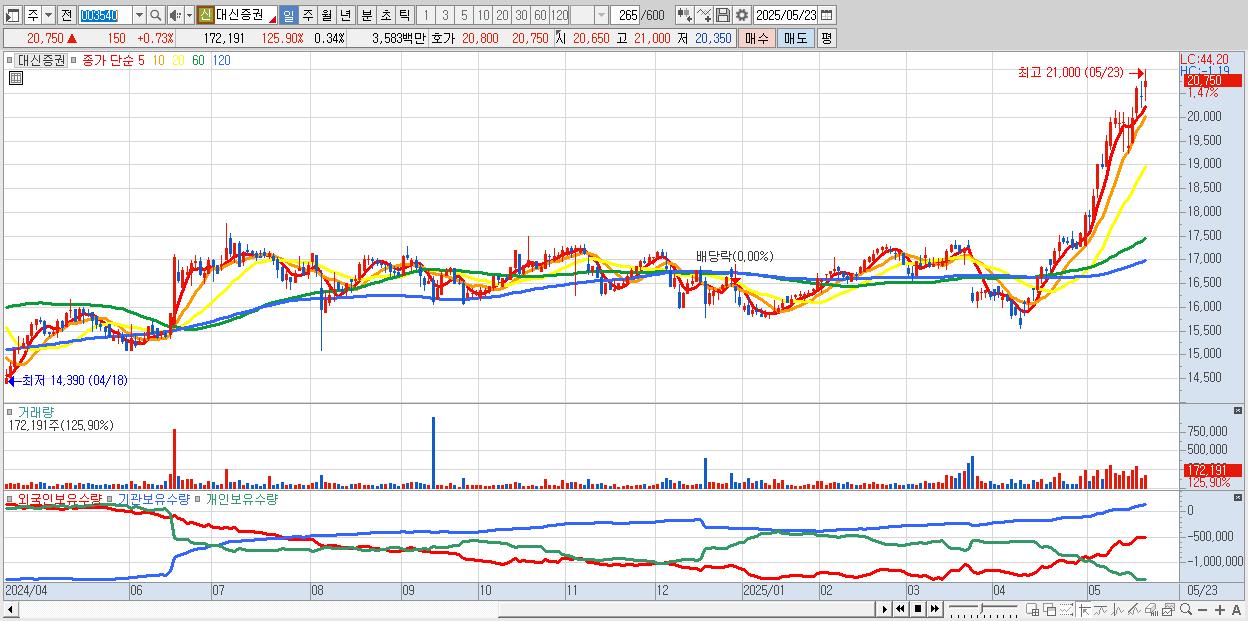This screenshot has width=1248, height=621.
Task: Choose the 3 interval button
Action: [x=445, y=15]
